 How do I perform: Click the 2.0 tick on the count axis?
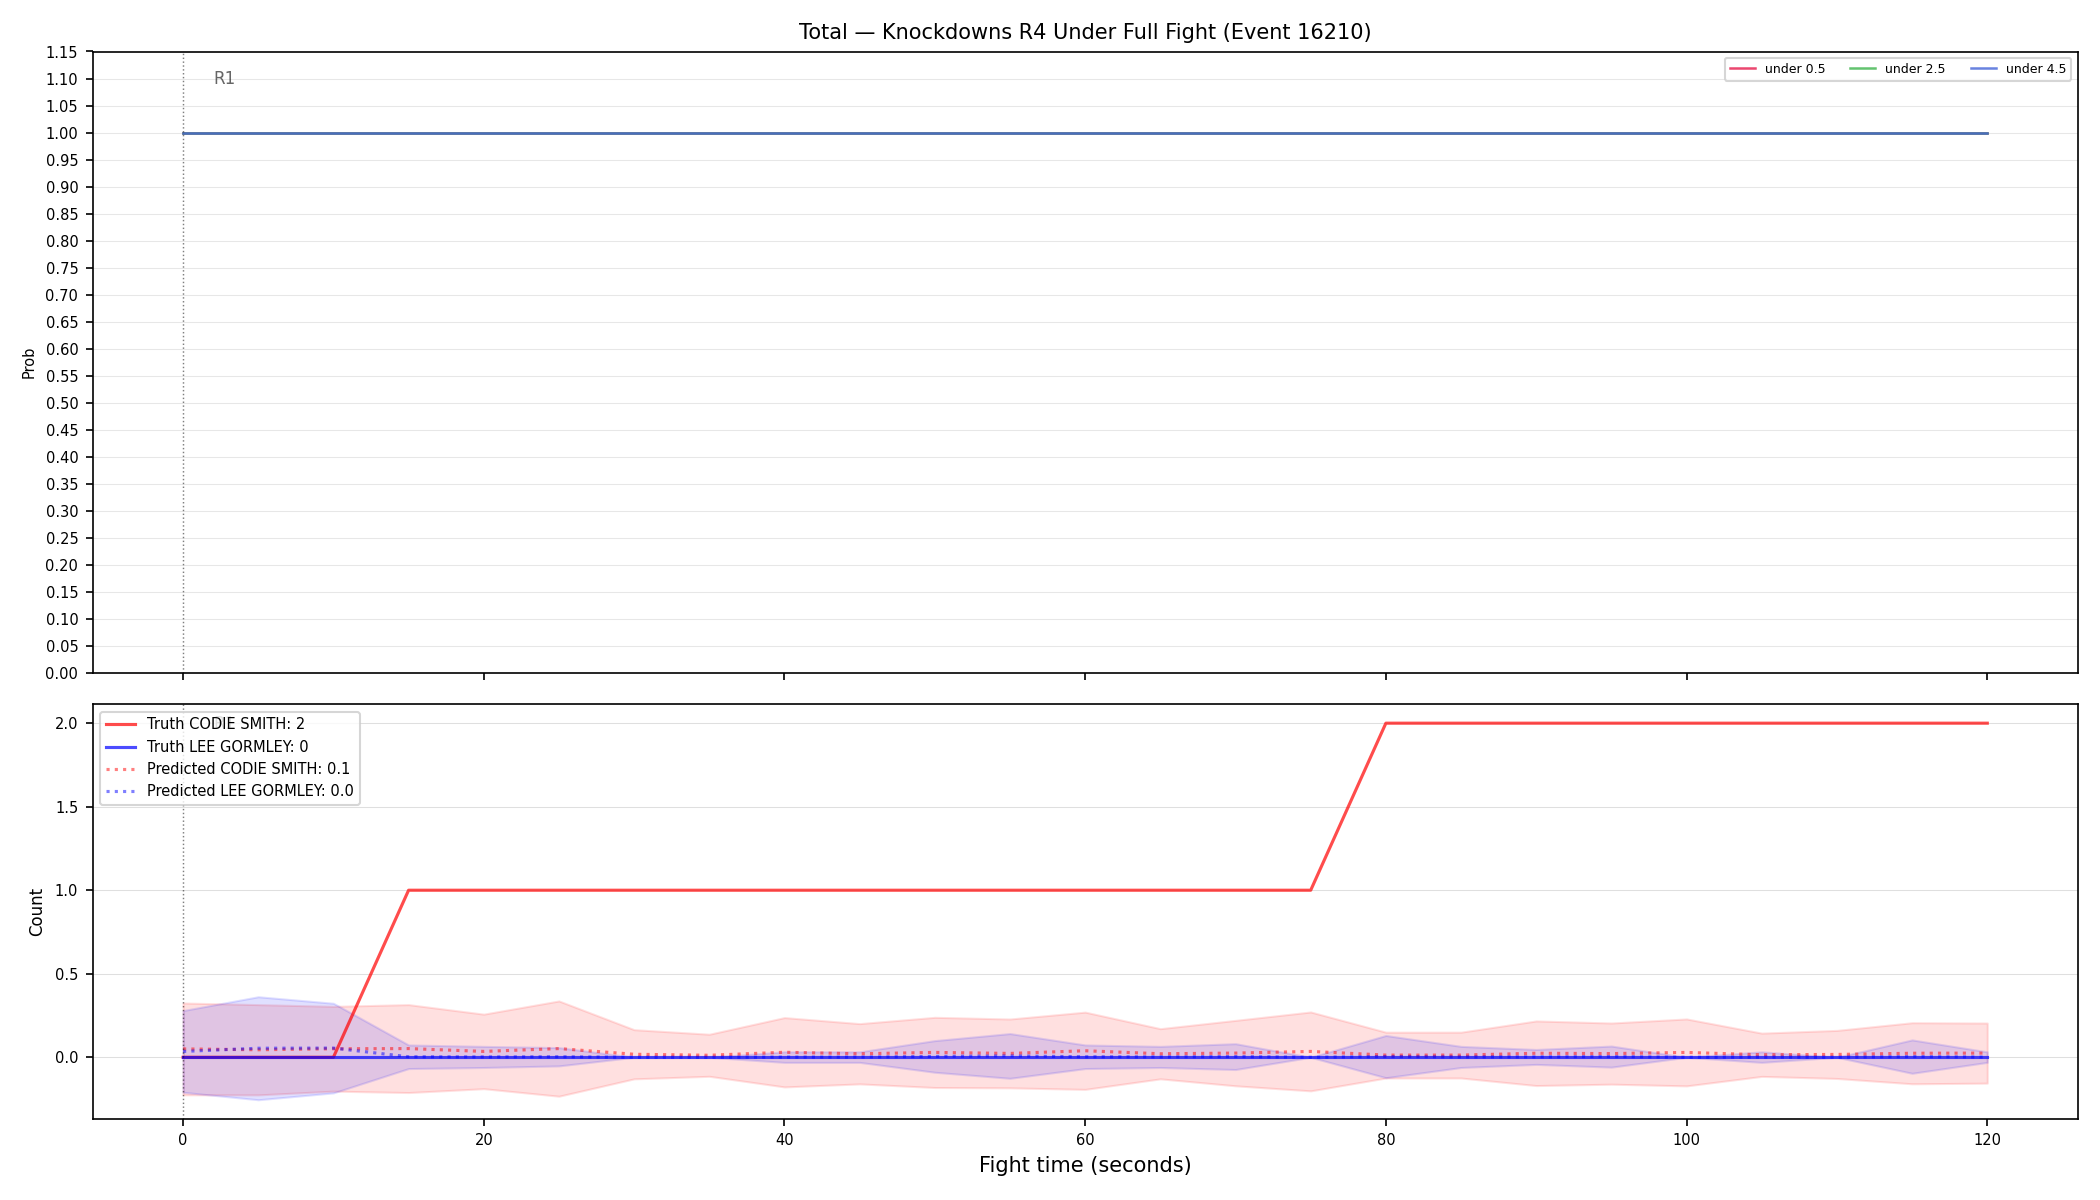(67, 724)
